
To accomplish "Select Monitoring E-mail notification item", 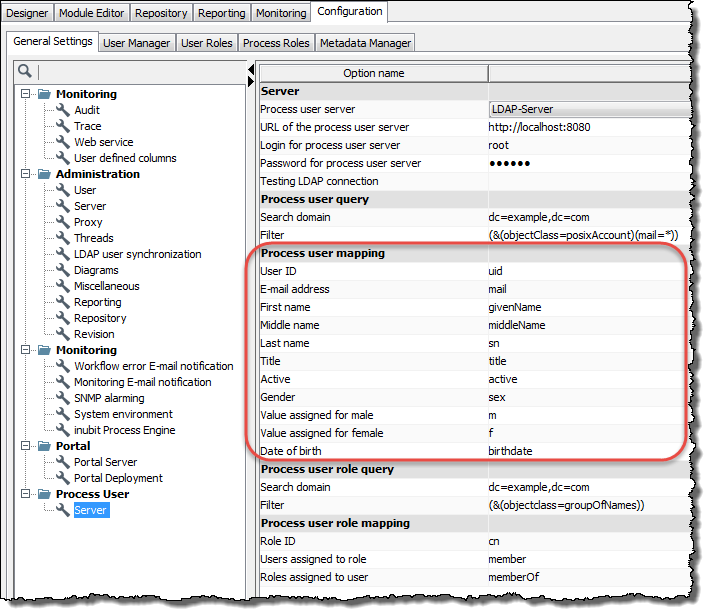I will click(x=143, y=382).
